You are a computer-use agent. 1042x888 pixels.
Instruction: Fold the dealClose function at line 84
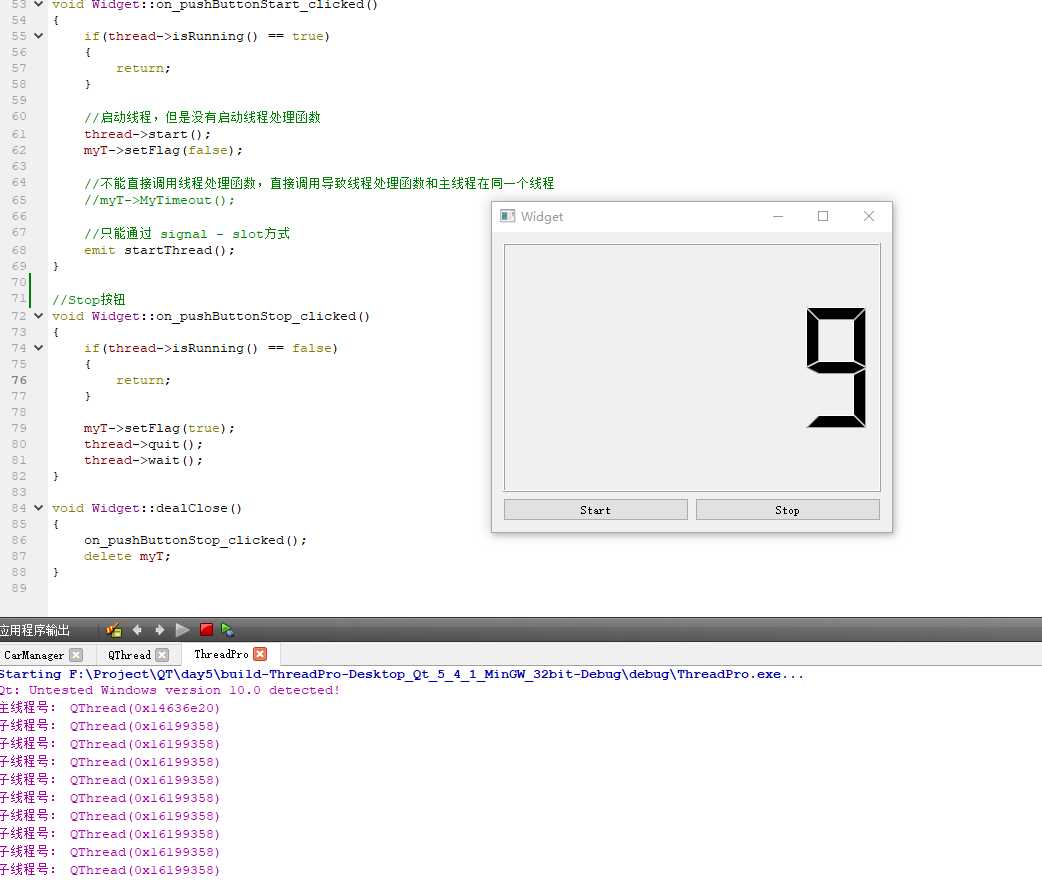(39, 508)
